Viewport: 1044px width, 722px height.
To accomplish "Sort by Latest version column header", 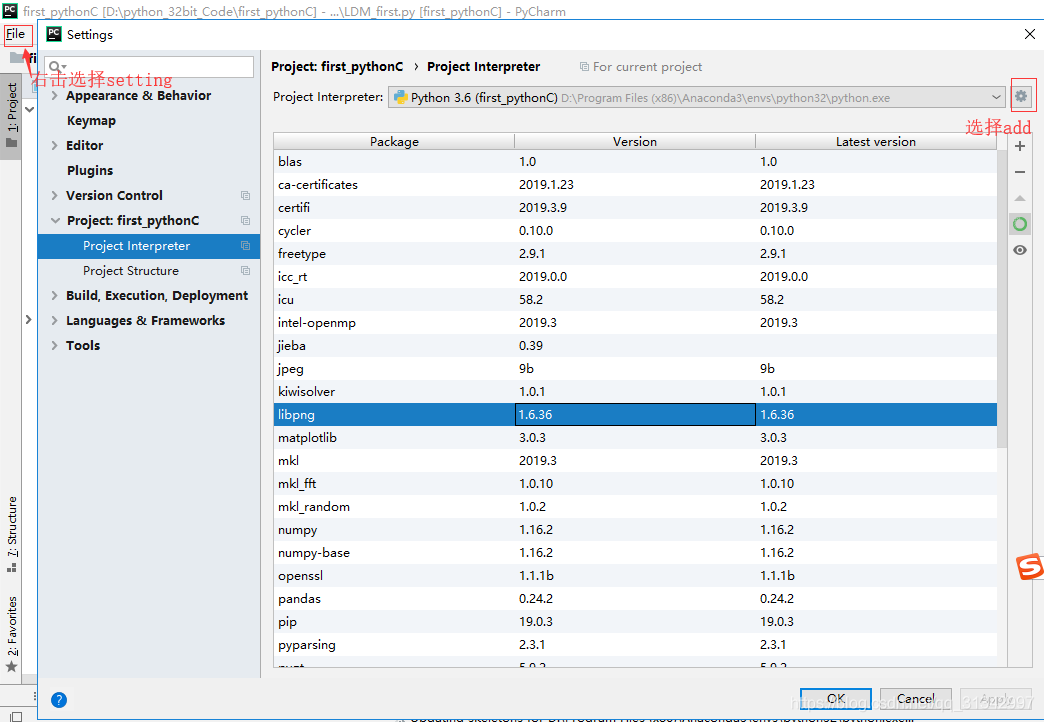I will tap(876, 141).
